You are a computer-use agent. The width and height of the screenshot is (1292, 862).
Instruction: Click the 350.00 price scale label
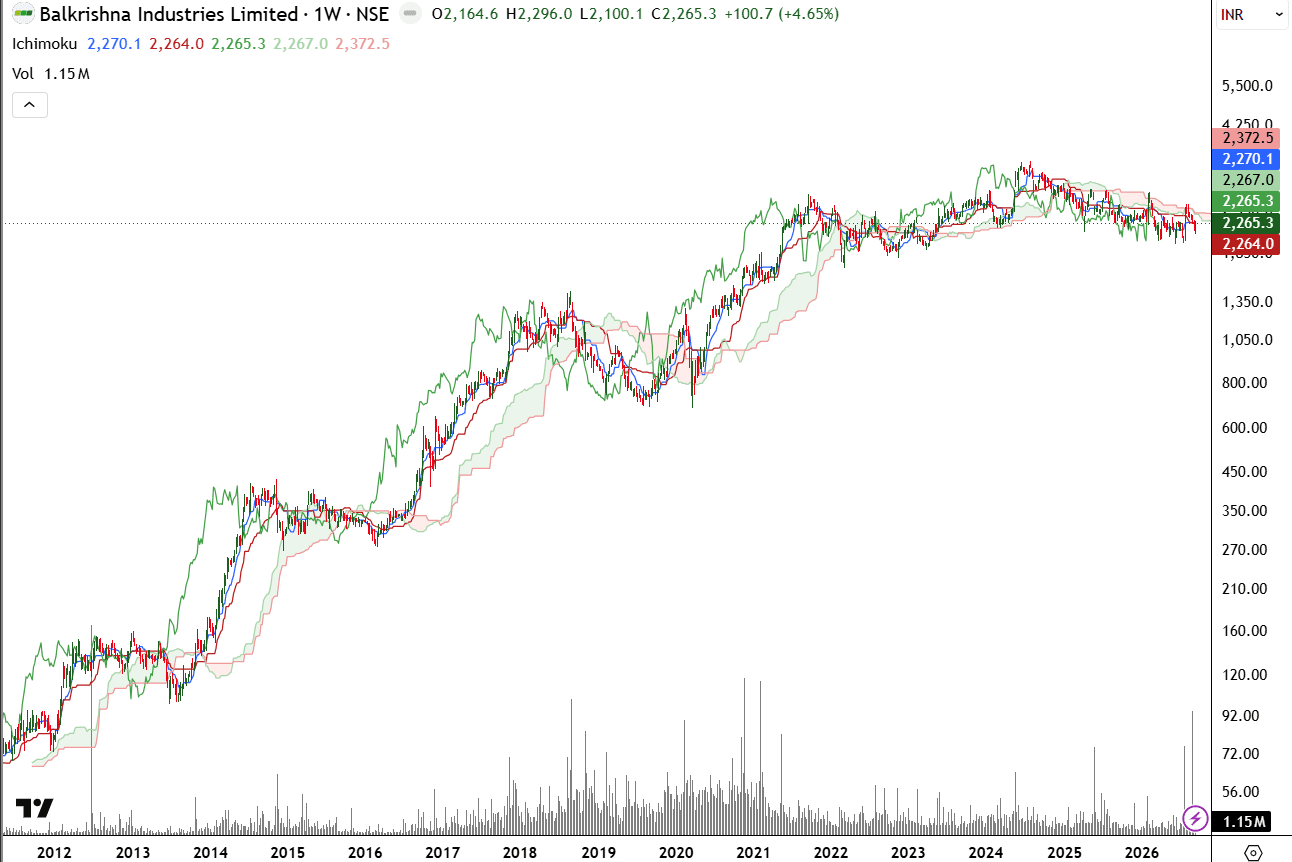click(1244, 511)
